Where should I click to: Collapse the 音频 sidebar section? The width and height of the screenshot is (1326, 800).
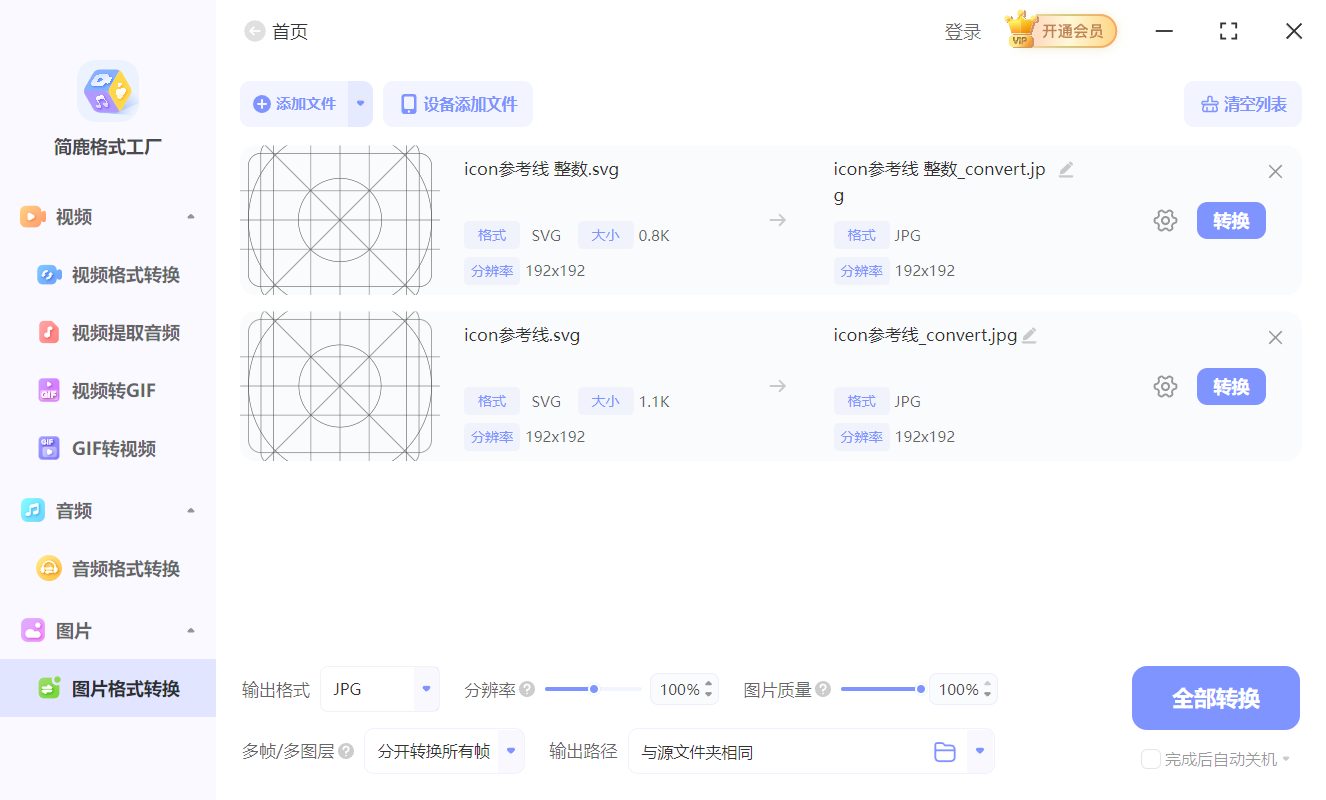(x=191, y=511)
